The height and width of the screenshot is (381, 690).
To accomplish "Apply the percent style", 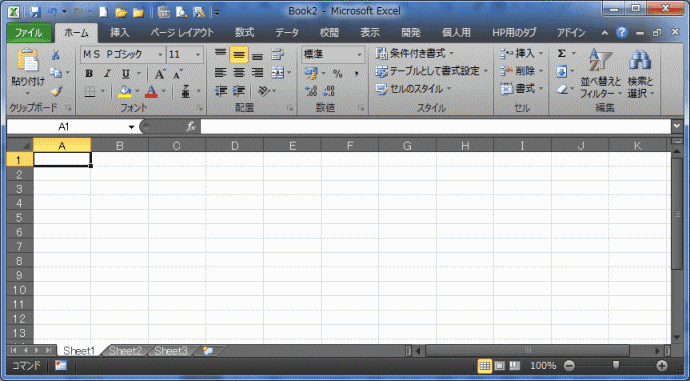I will point(338,73).
